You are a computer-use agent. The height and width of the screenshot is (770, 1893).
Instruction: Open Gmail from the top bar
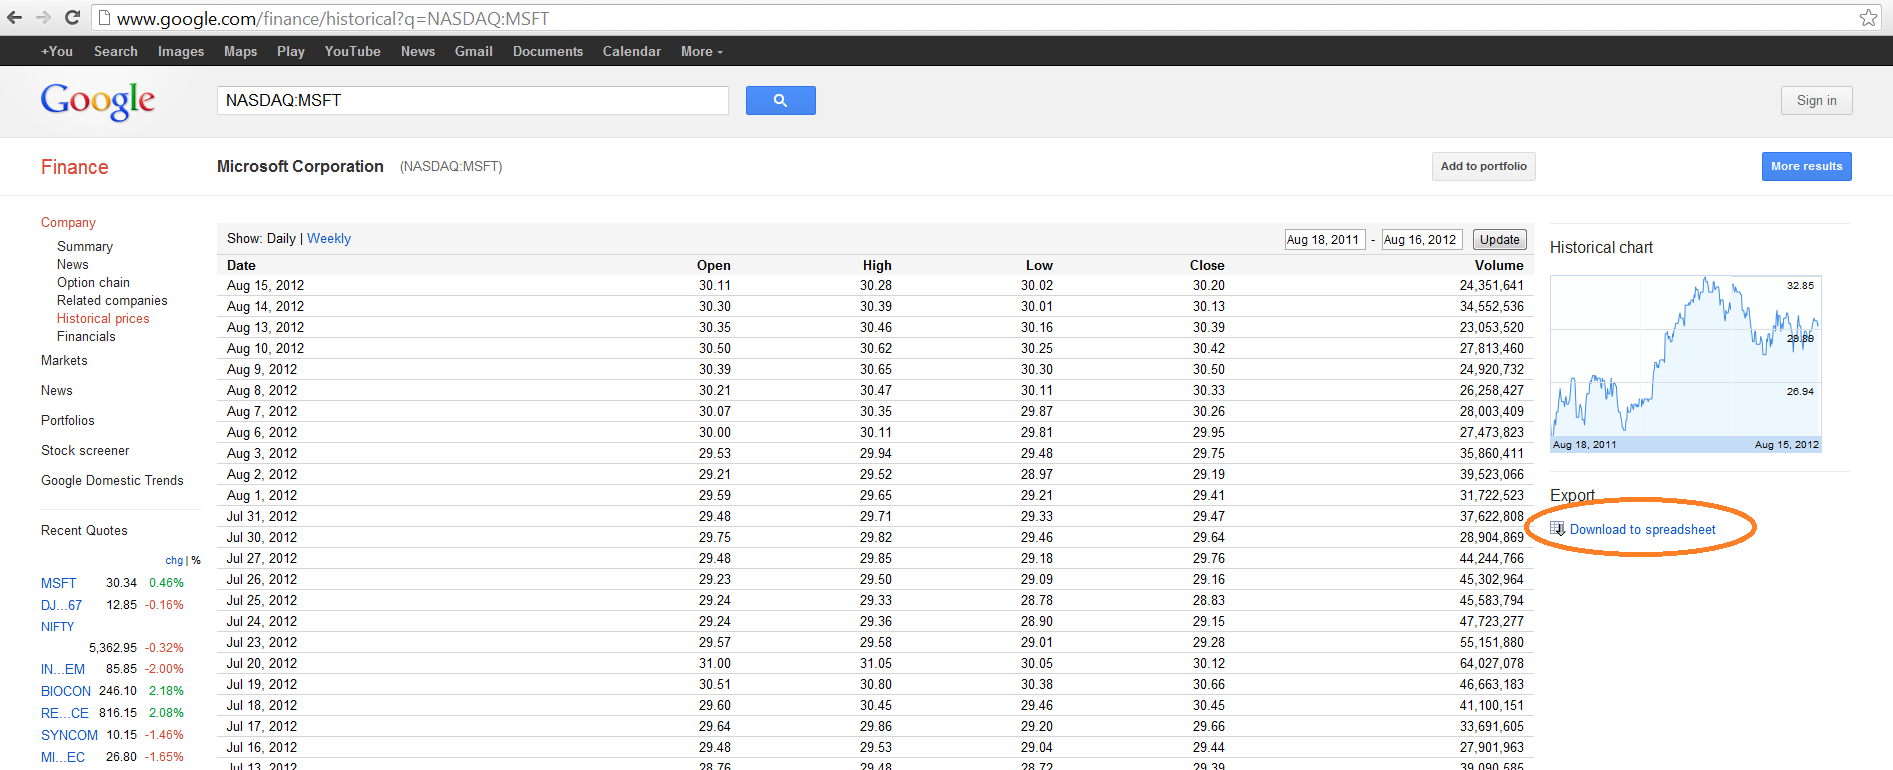click(x=474, y=51)
